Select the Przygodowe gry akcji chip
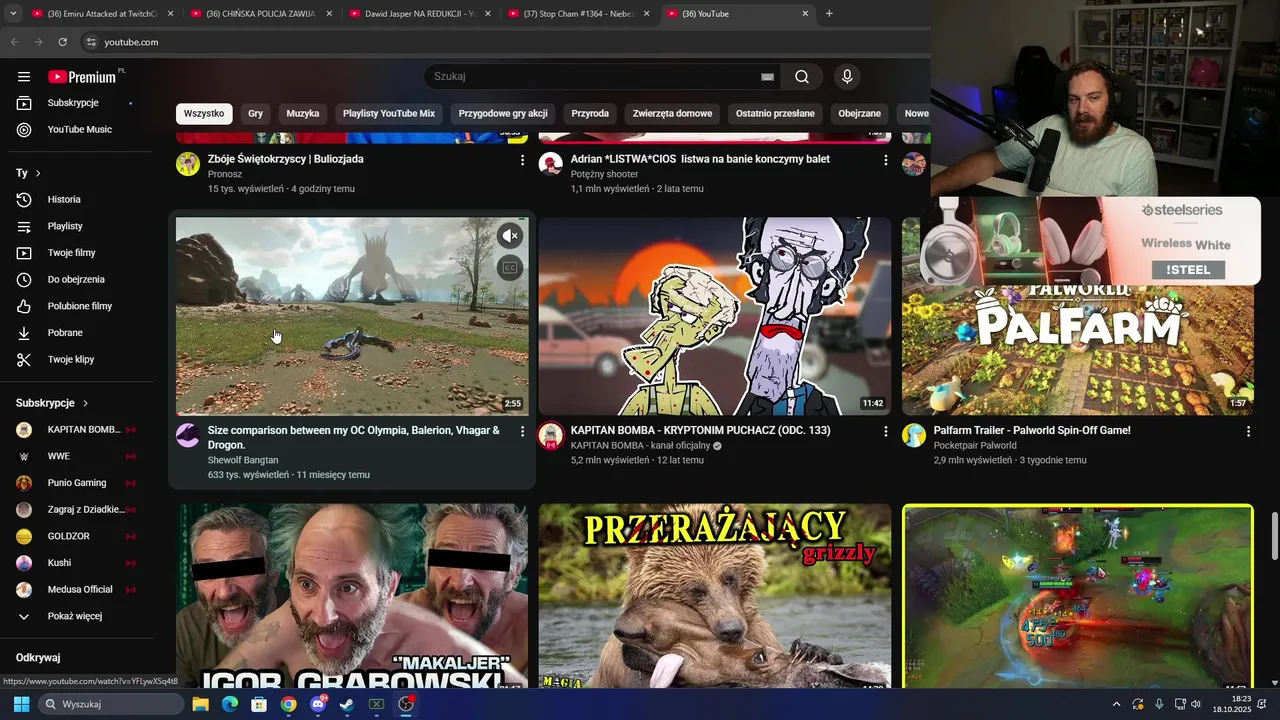 pyautogui.click(x=503, y=114)
